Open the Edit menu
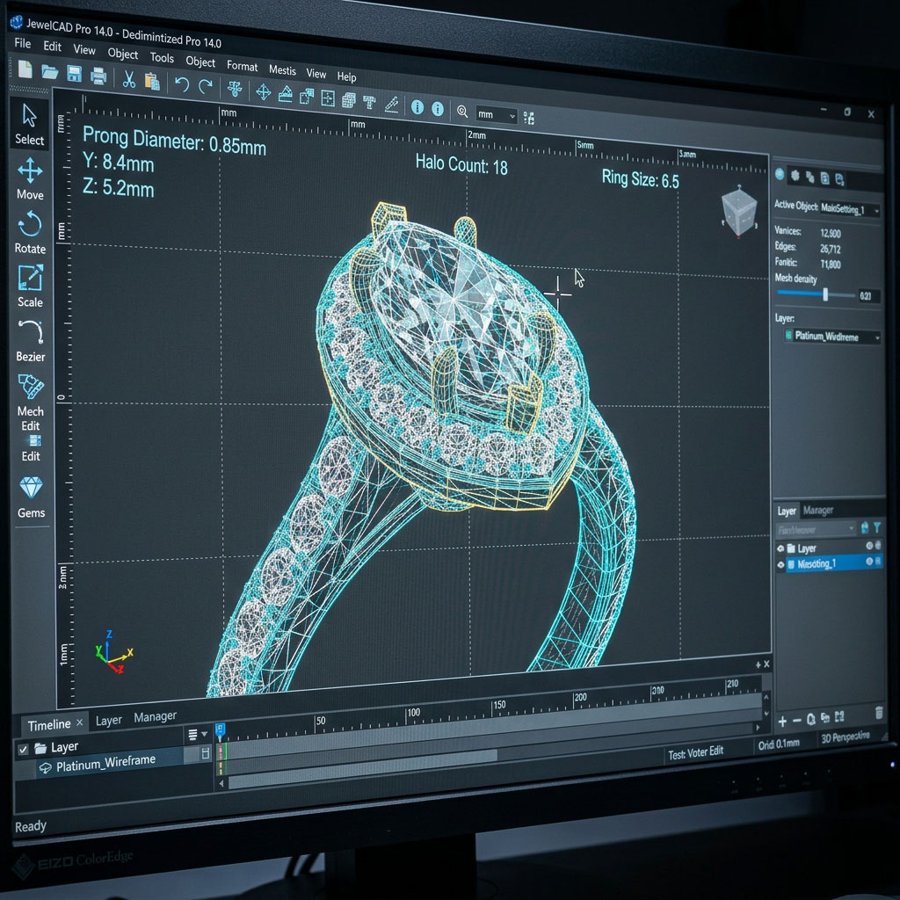 click(52, 46)
